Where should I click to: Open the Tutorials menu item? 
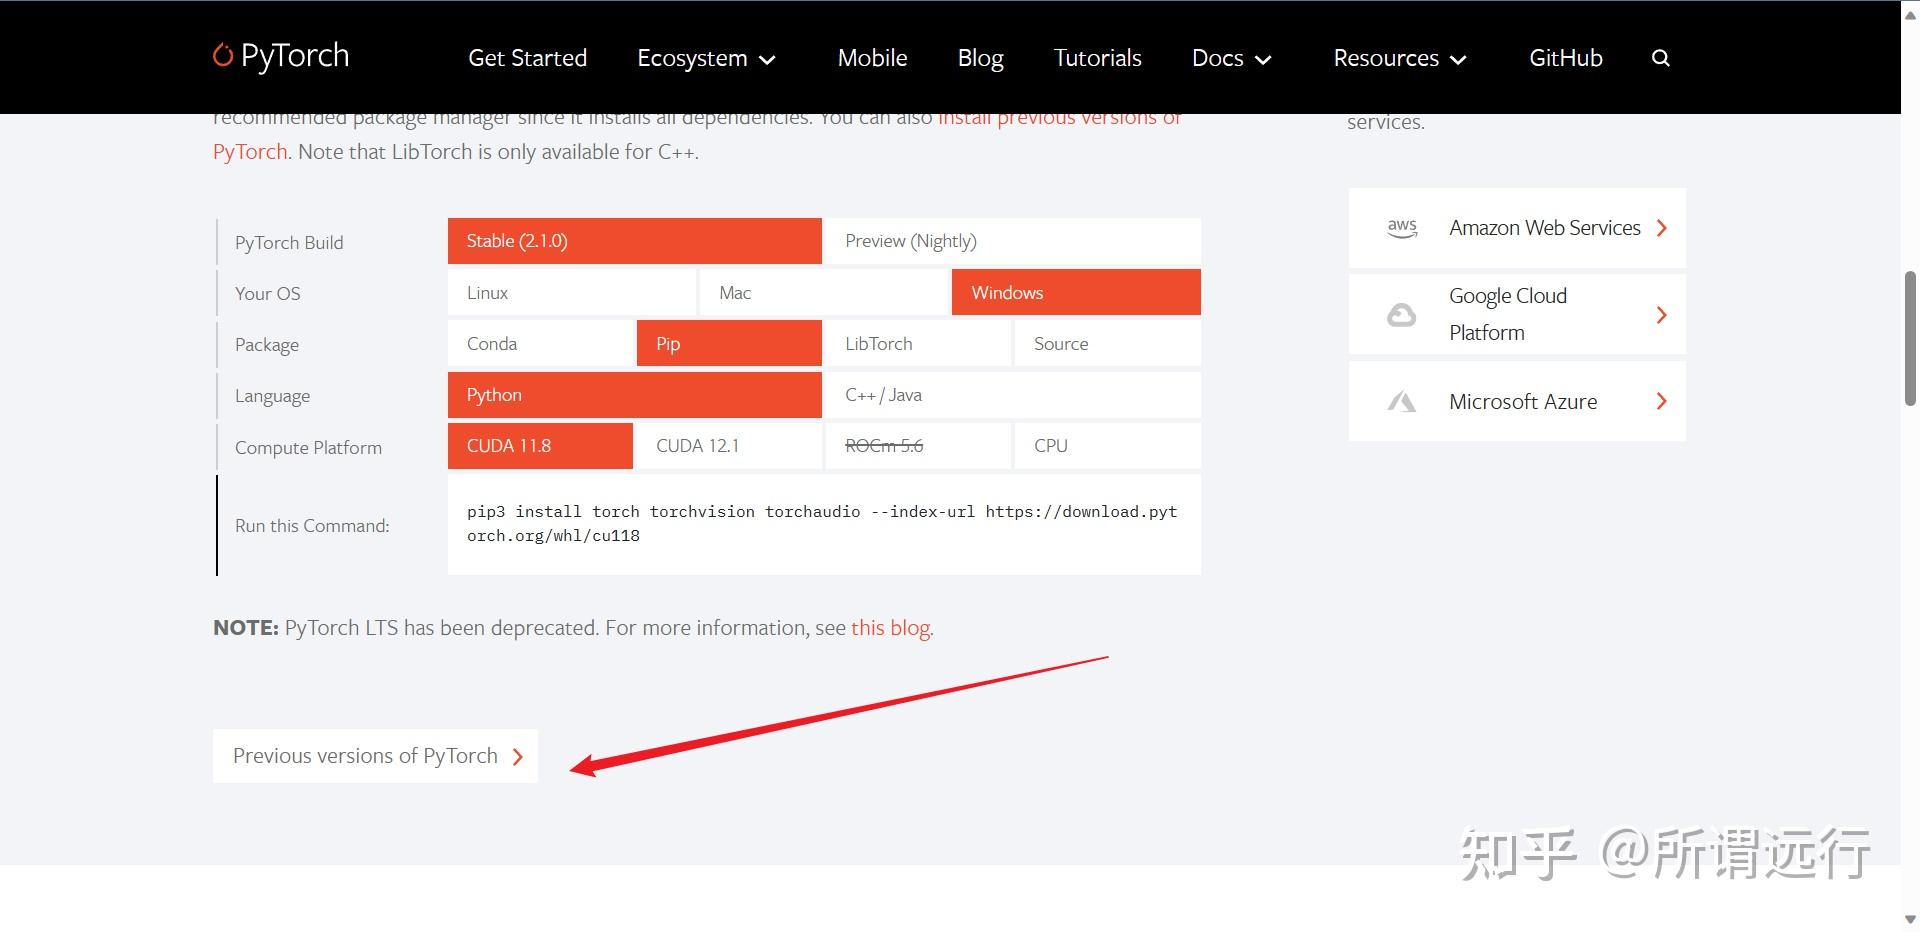[1097, 58]
